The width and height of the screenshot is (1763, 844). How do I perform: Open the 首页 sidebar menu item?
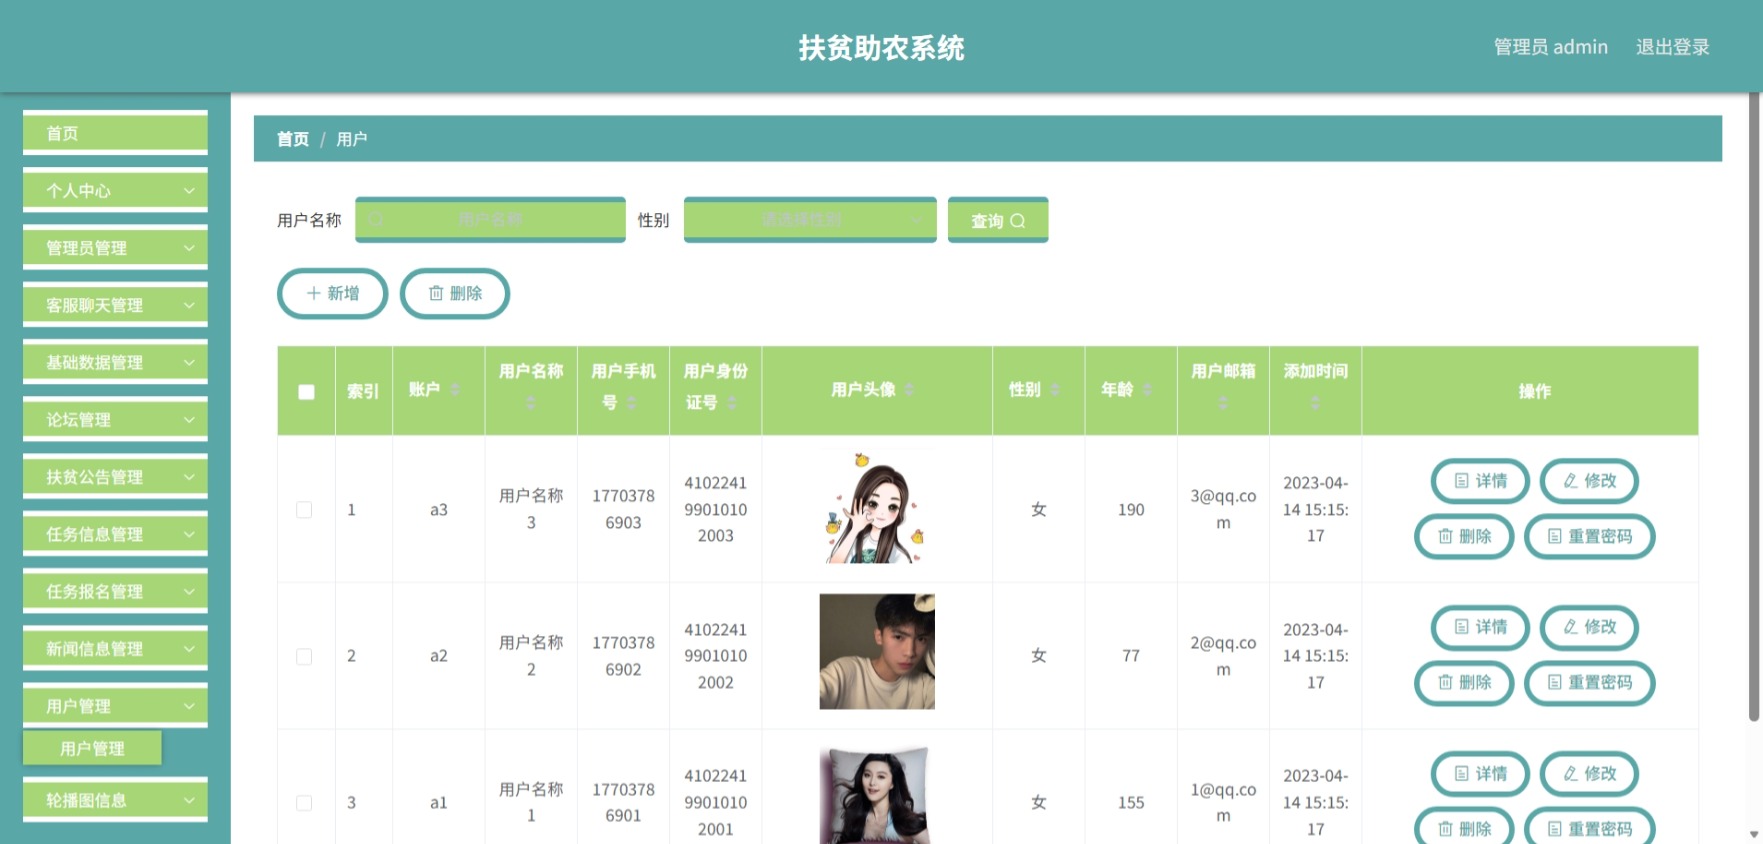tap(115, 133)
